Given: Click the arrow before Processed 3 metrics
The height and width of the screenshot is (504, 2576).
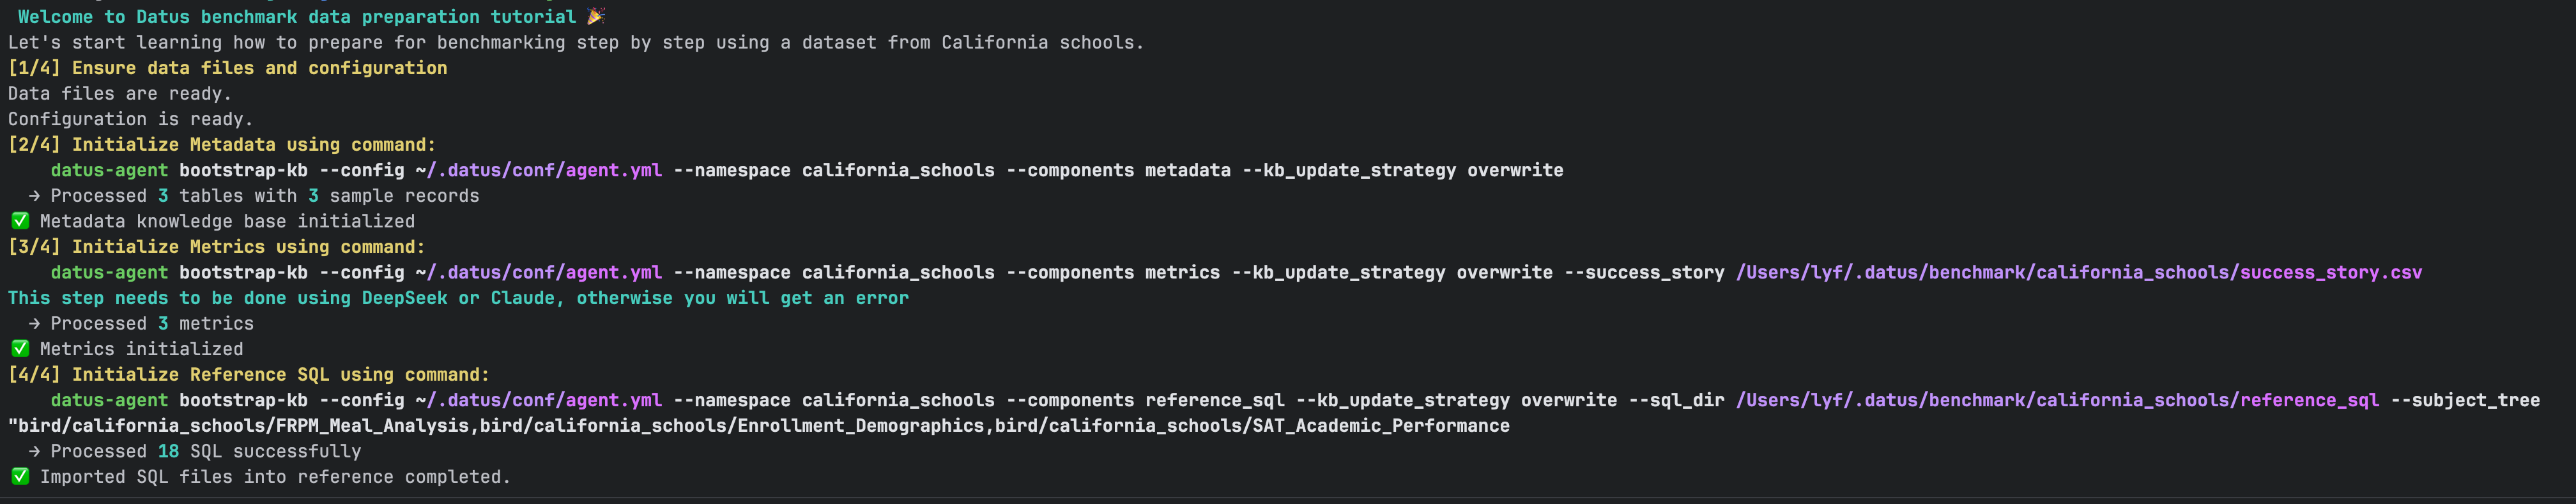Looking at the screenshot, I should (34, 324).
